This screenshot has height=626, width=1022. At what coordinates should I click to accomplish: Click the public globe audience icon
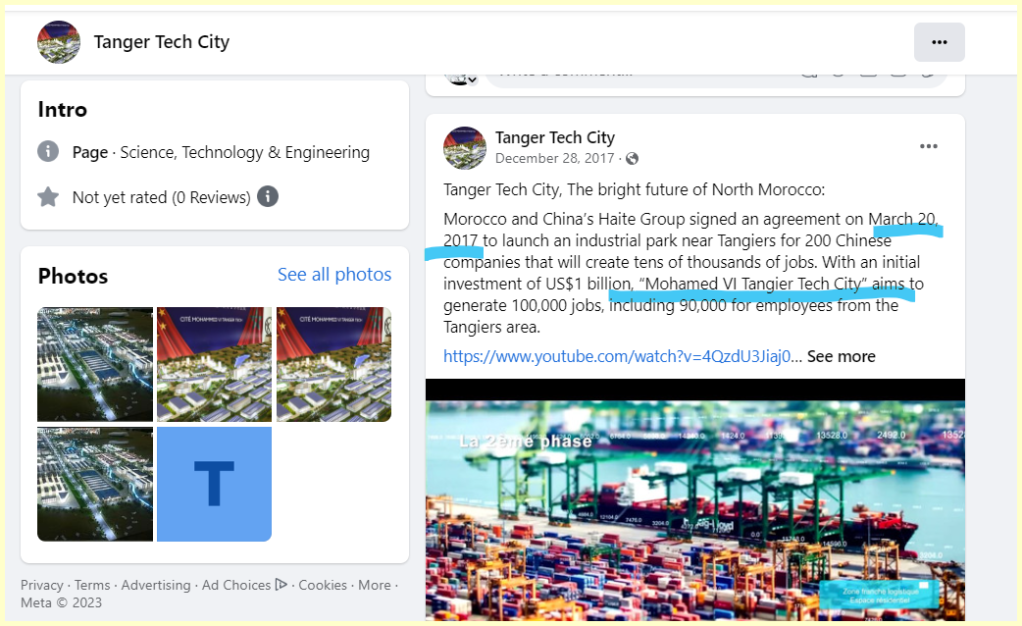coord(632,159)
